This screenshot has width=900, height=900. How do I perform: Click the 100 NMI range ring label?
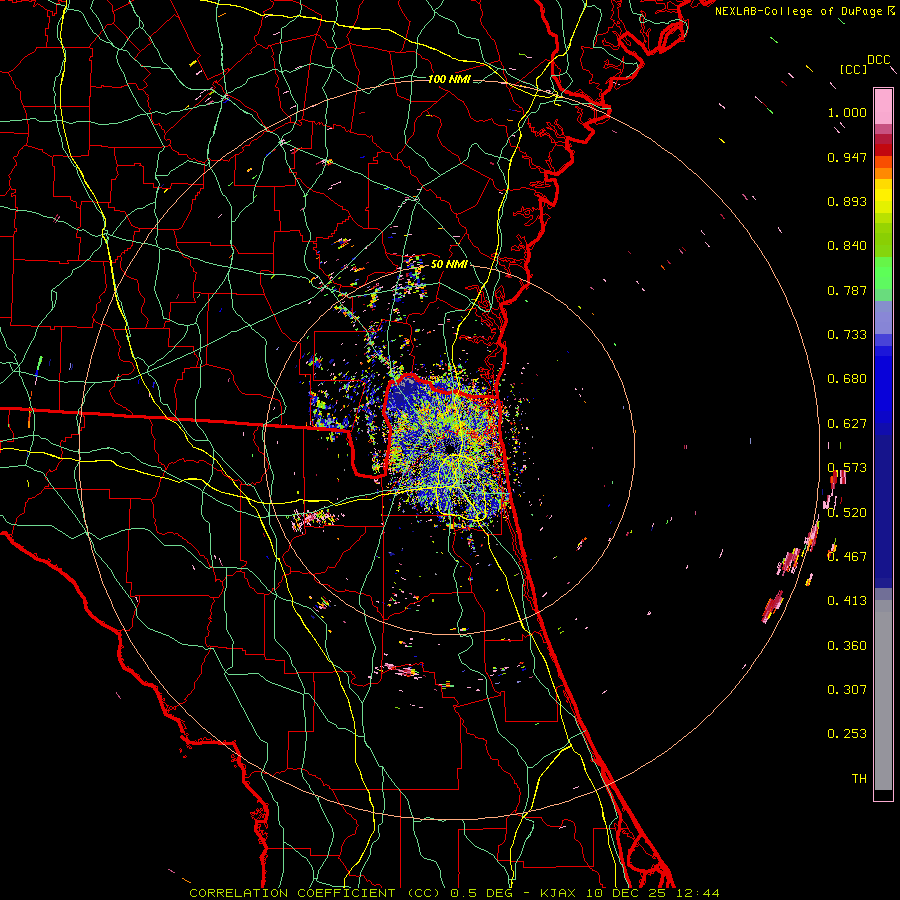[449, 79]
